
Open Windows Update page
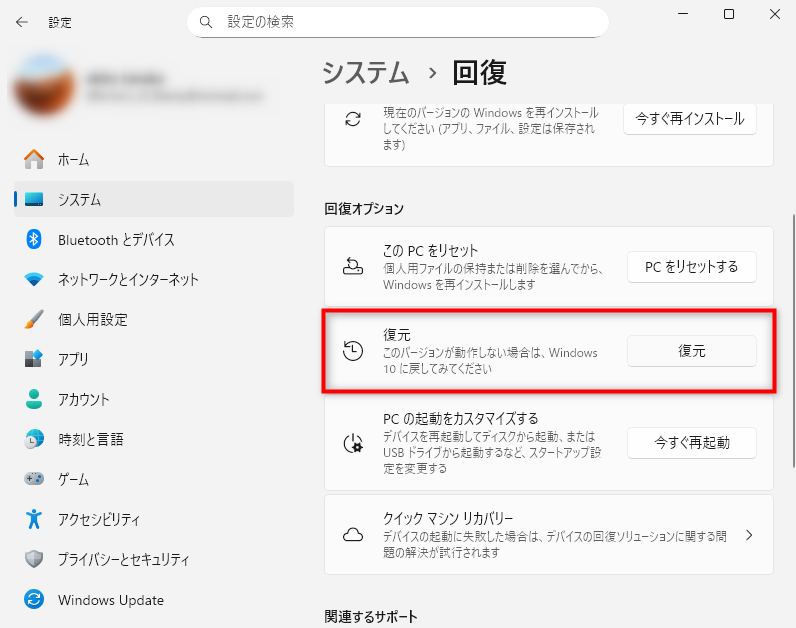[110, 600]
